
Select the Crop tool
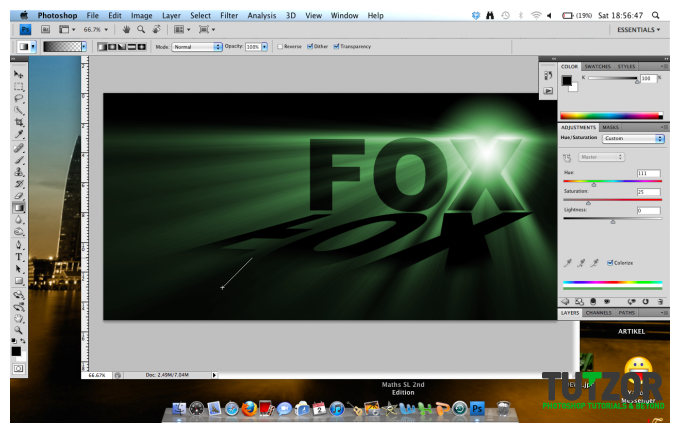pos(19,122)
